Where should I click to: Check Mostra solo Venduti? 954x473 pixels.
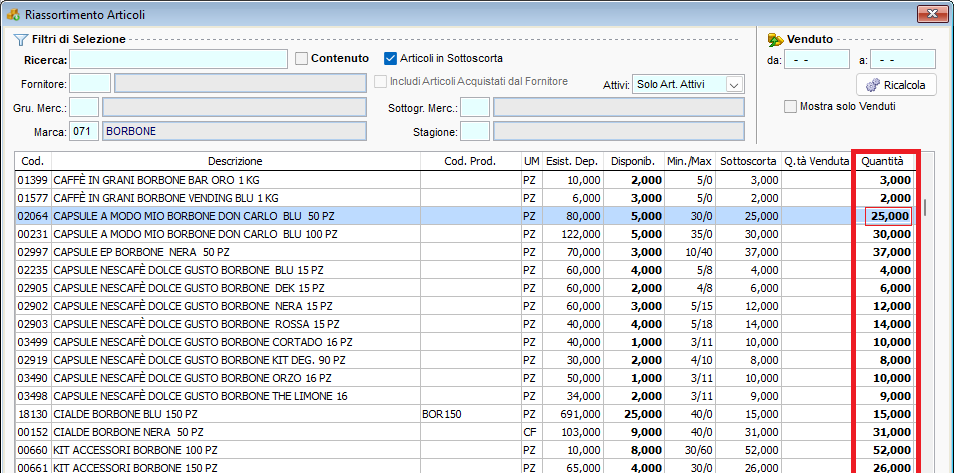click(790, 107)
